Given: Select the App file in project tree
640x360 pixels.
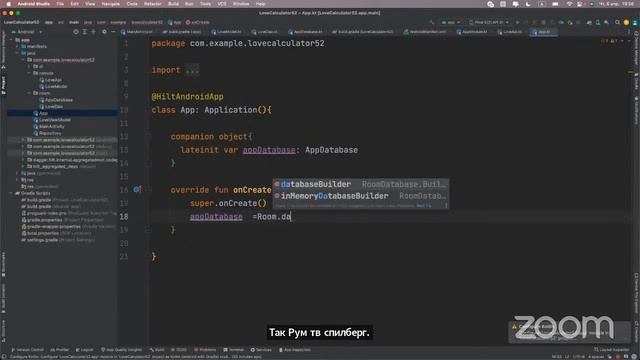Looking at the screenshot, I should pyautogui.click(x=62, y=113).
